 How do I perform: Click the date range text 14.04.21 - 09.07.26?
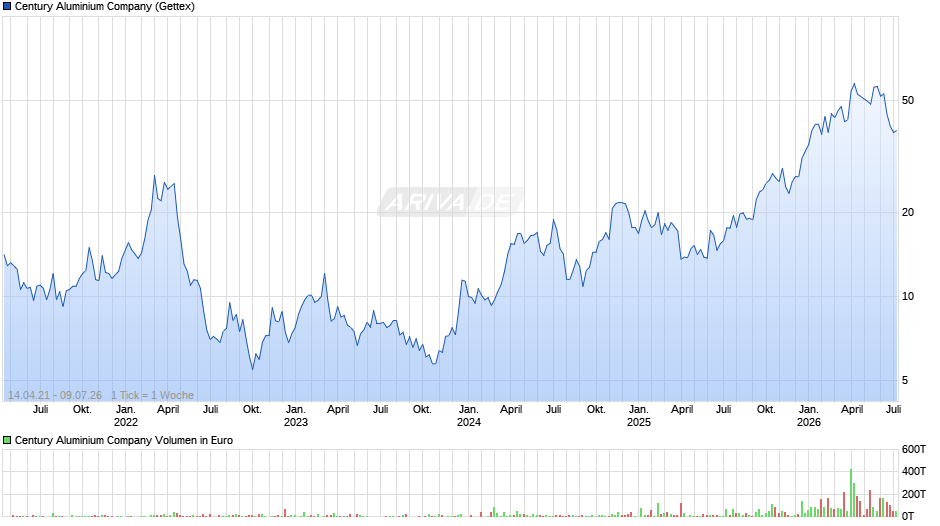tap(55, 395)
